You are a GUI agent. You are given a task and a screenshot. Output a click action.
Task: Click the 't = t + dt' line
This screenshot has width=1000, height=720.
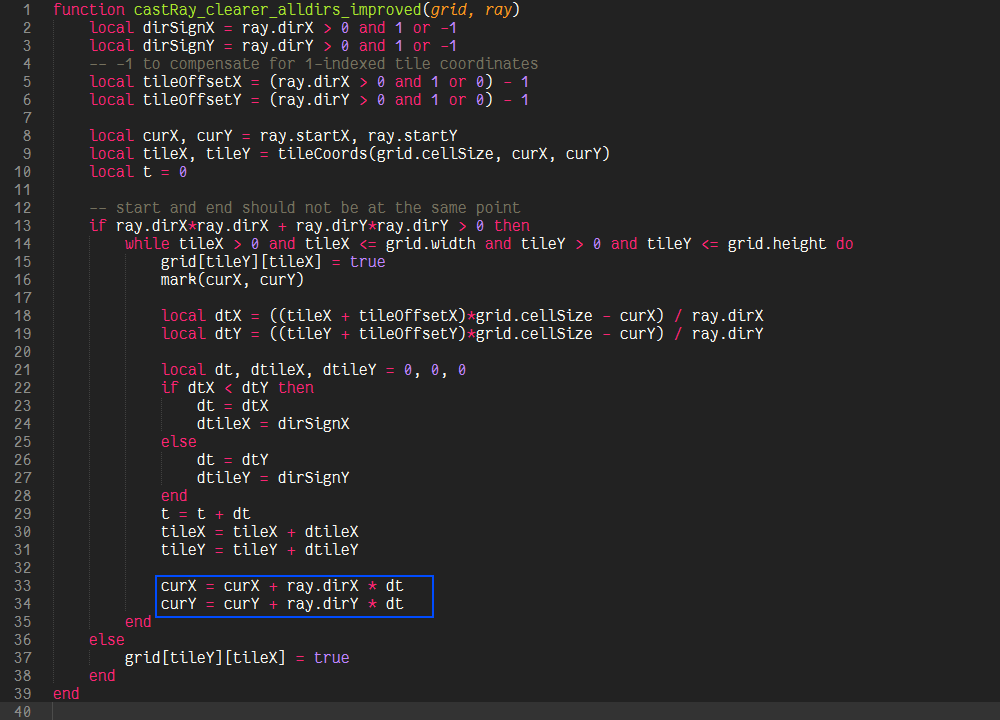point(205,514)
